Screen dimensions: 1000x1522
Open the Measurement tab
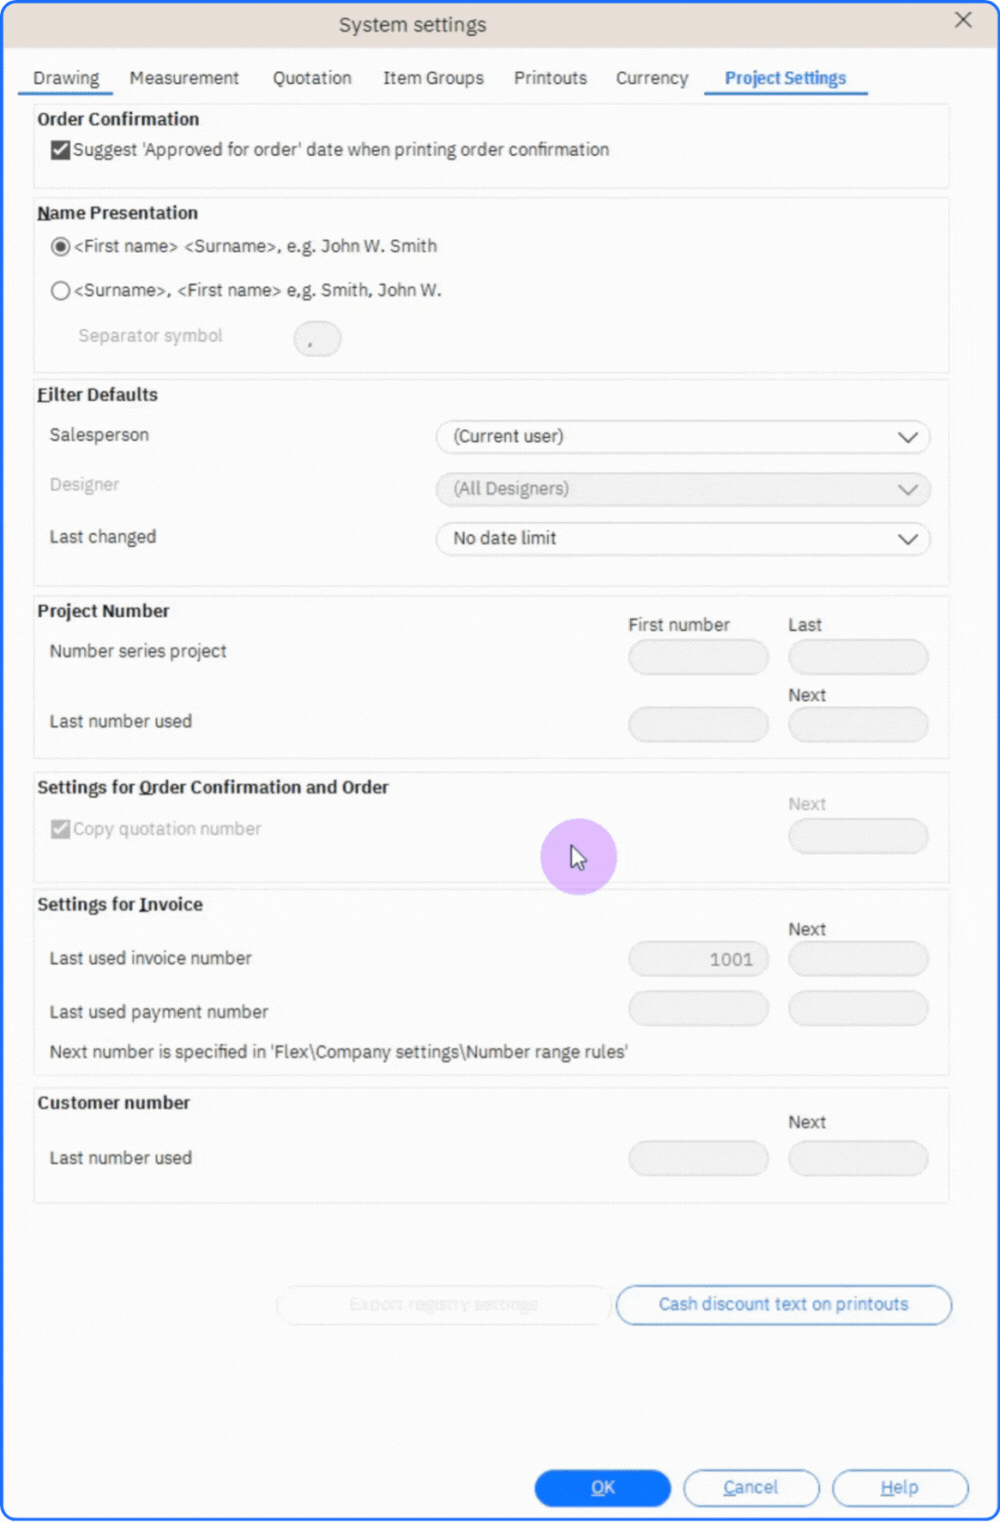[184, 78]
